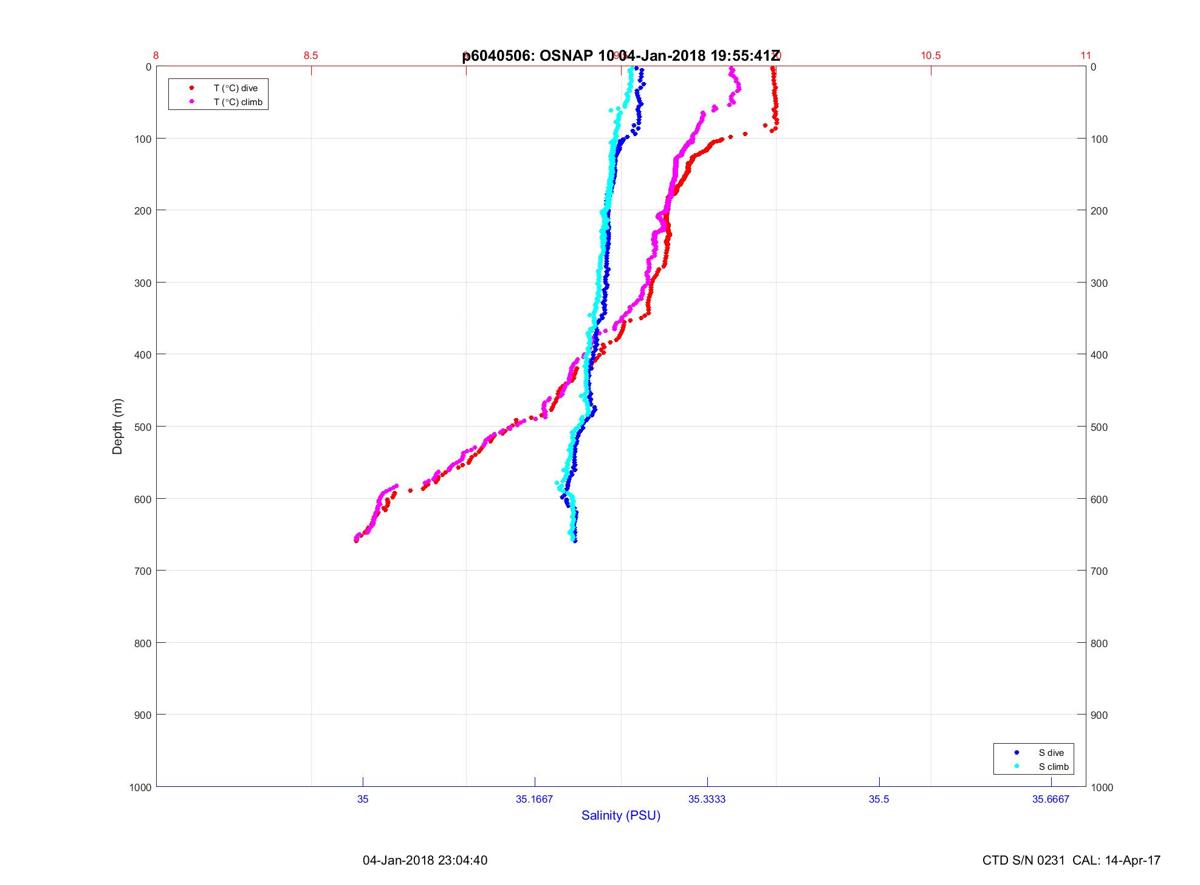The image size is (1200, 885).
Task: Click right-axis depth tick label '1000'
Action: tap(1104, 787)
